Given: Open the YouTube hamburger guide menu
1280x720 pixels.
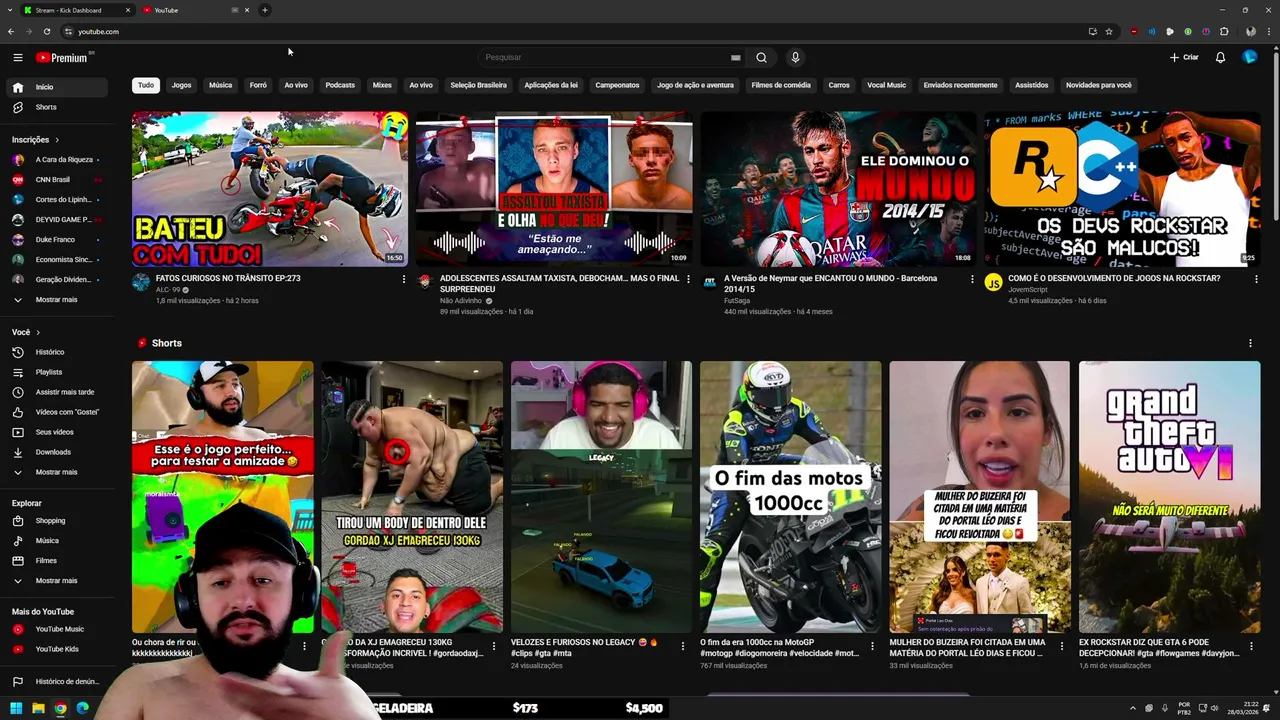Looking at the screenshot, I should [x=18, y=58].
